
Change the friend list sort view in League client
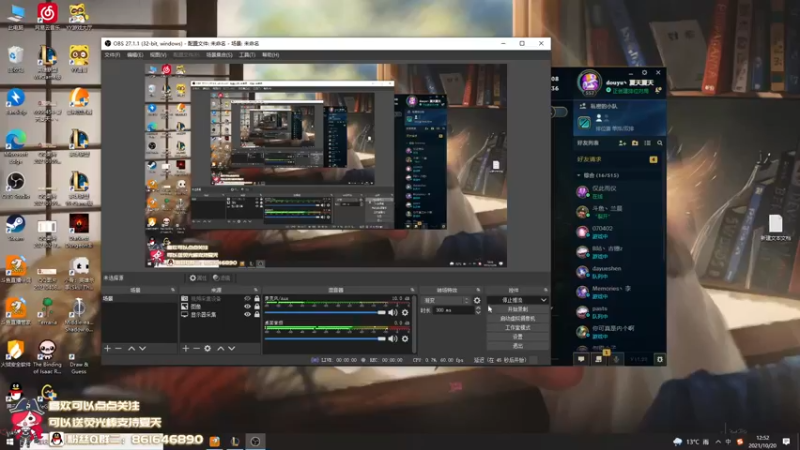point(647,143)
